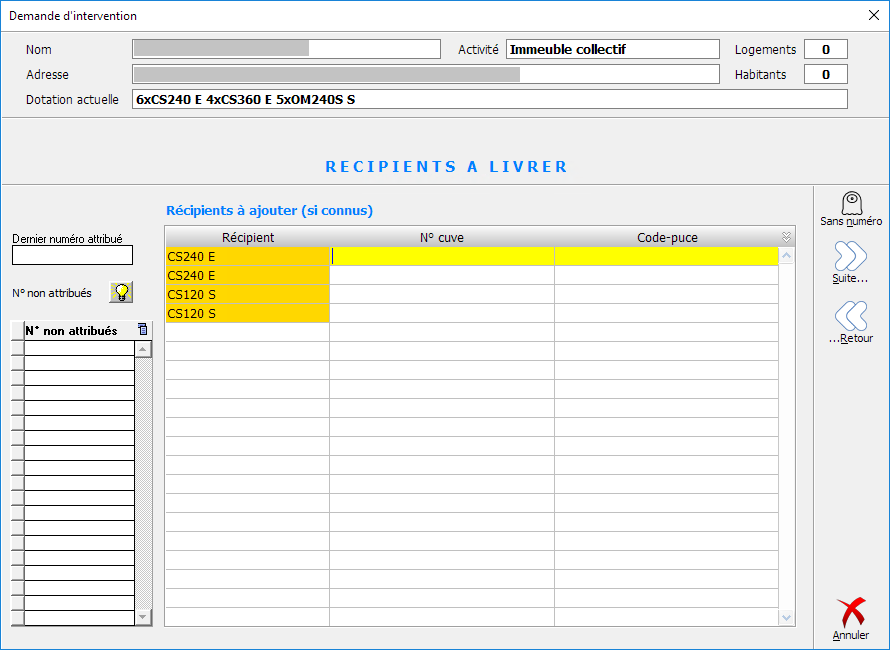Screen dimensions: 890x650
Task: Click the Dotation actuelle field
Action: [x=489, y=99]
